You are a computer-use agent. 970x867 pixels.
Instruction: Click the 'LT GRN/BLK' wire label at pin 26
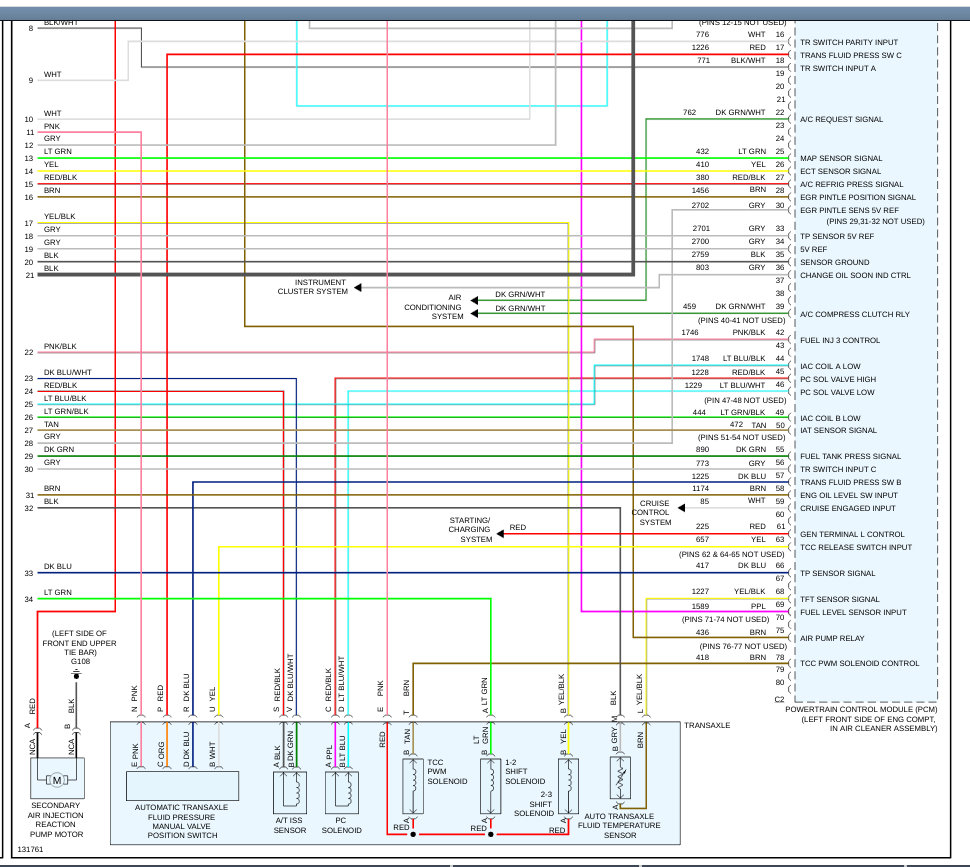click(x=66, y=411)
